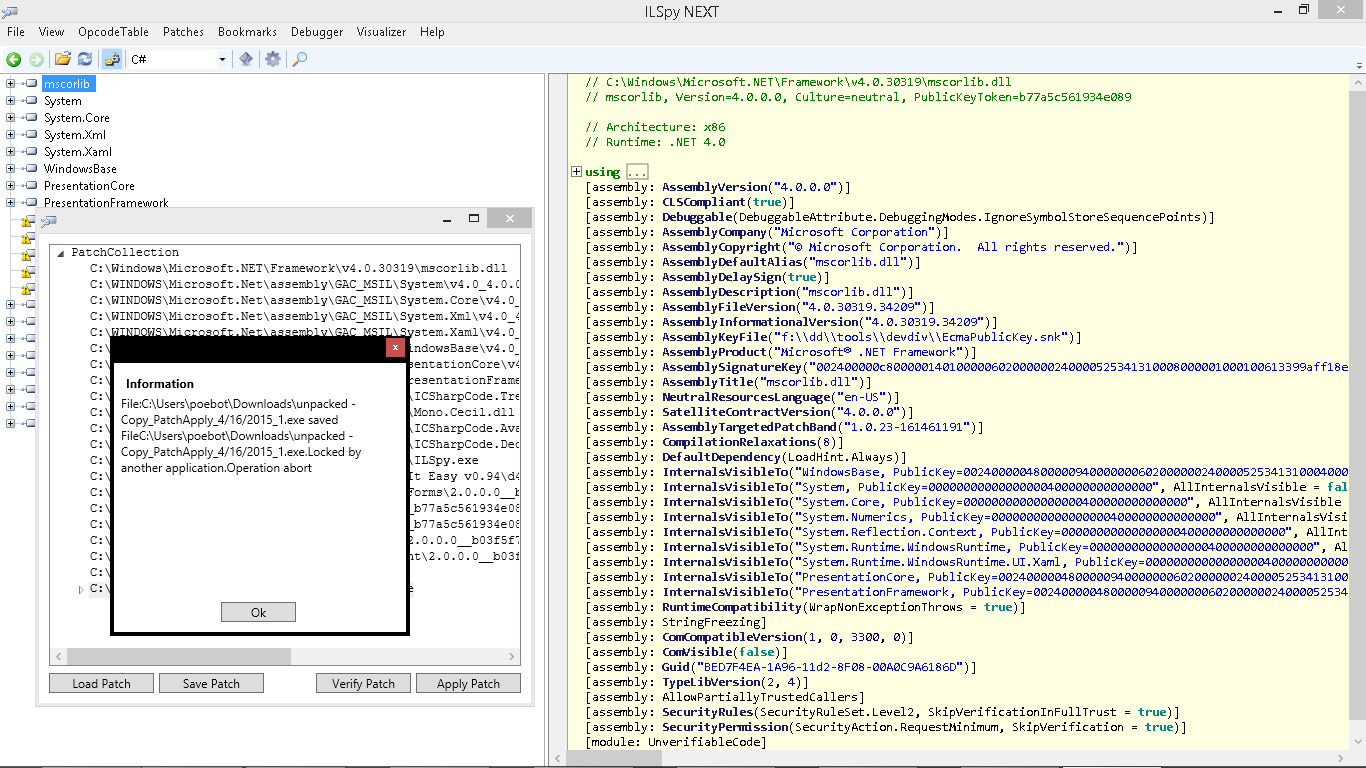Open the Debugger menu
This screenshot has height=768, width=1366.
317,32
